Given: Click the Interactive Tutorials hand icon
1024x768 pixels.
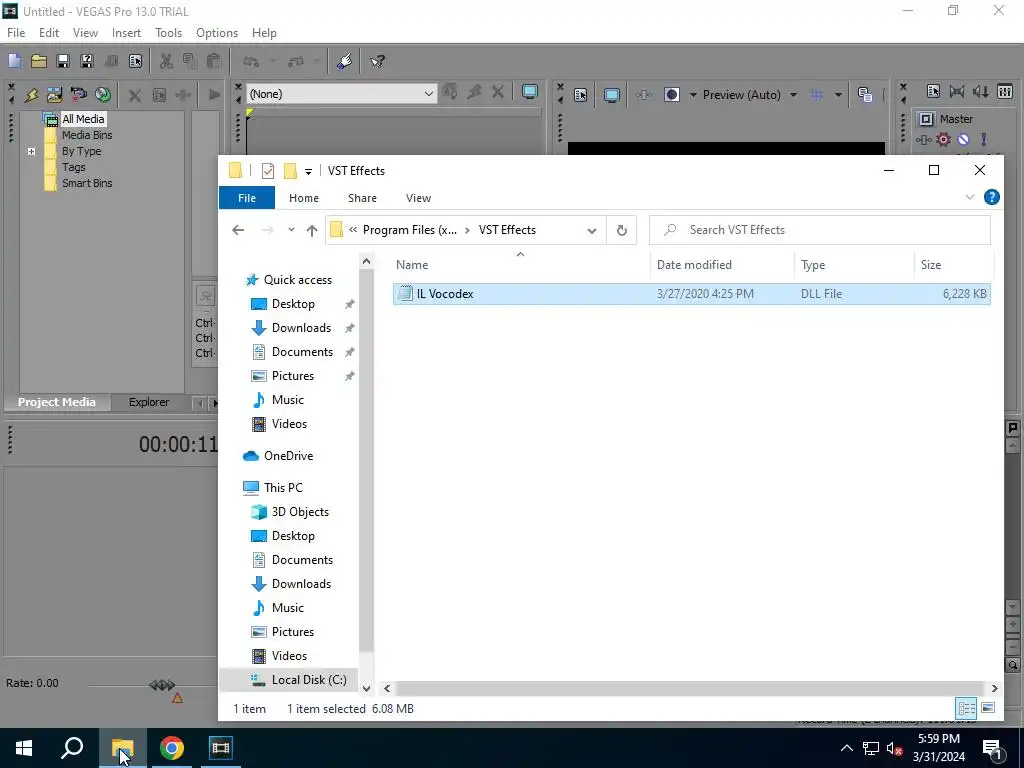Looking at the screenshot, I should click(x=344, y=61).
